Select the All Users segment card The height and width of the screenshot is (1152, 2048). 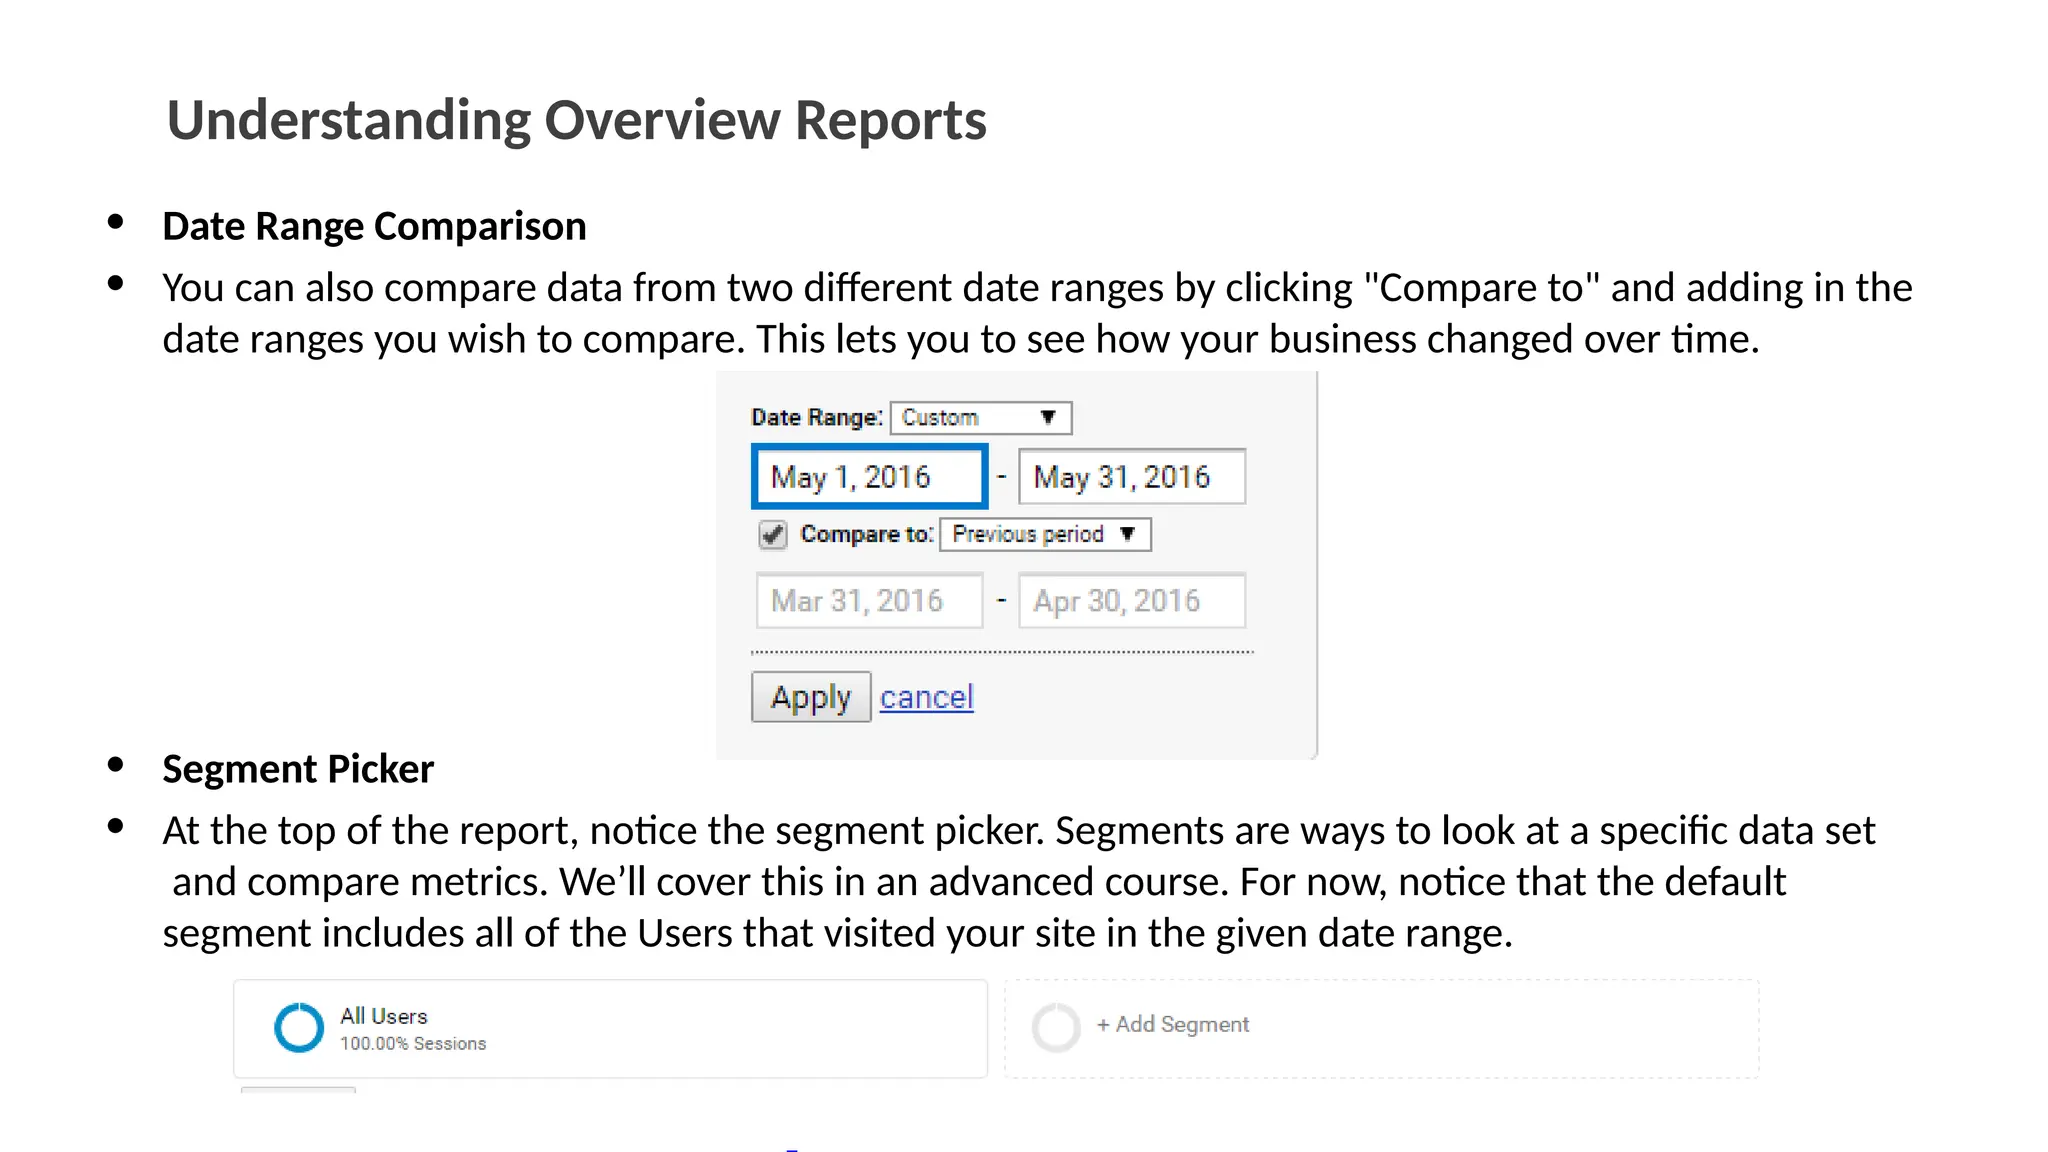[610, 1028]
